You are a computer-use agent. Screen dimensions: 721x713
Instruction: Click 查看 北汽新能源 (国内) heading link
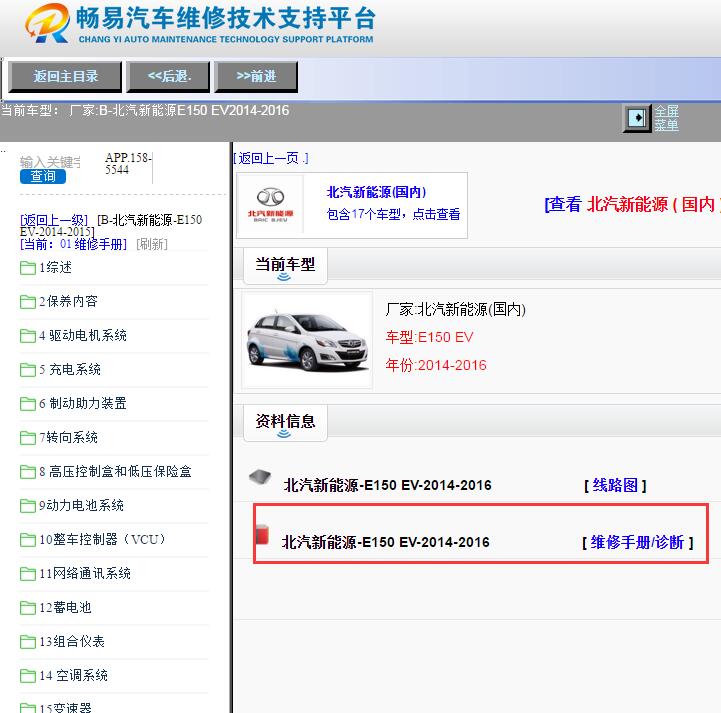(x=632, y=205)
